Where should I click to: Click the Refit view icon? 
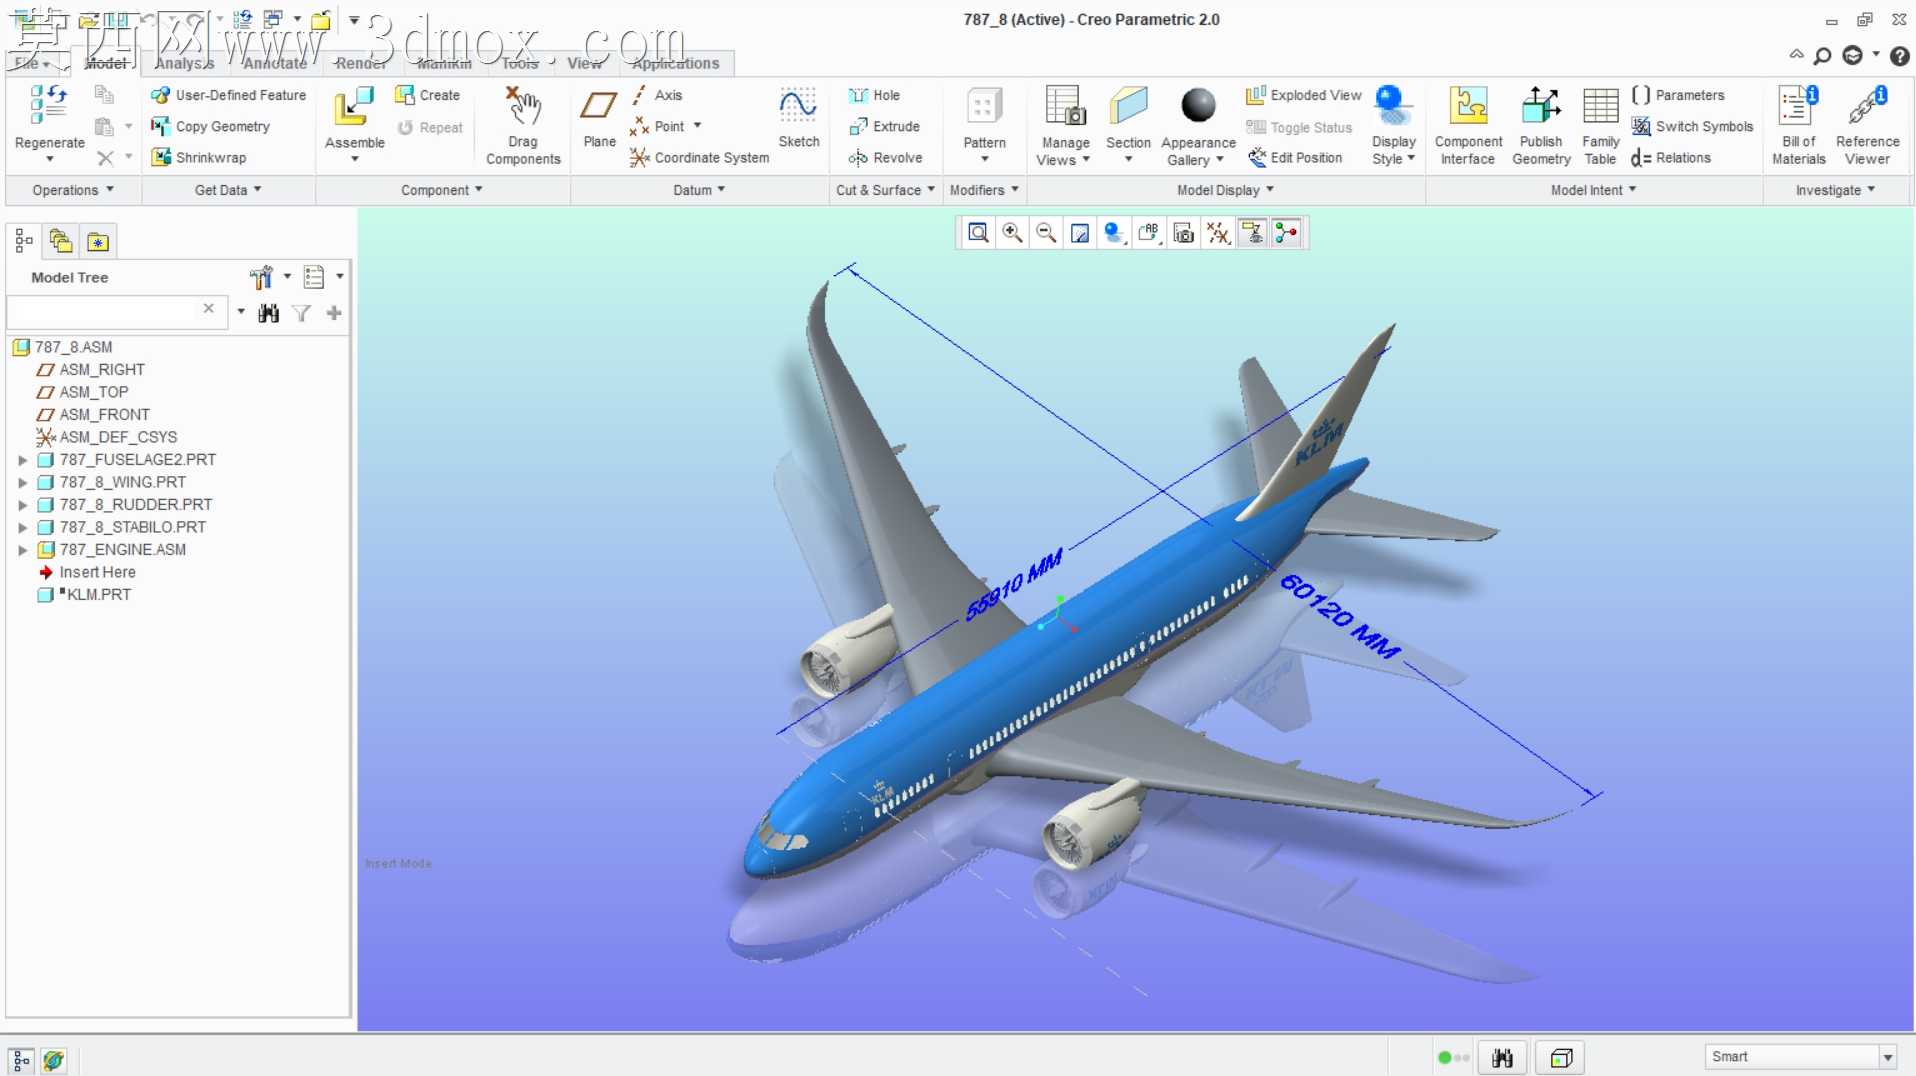click(x=978, y=233)
